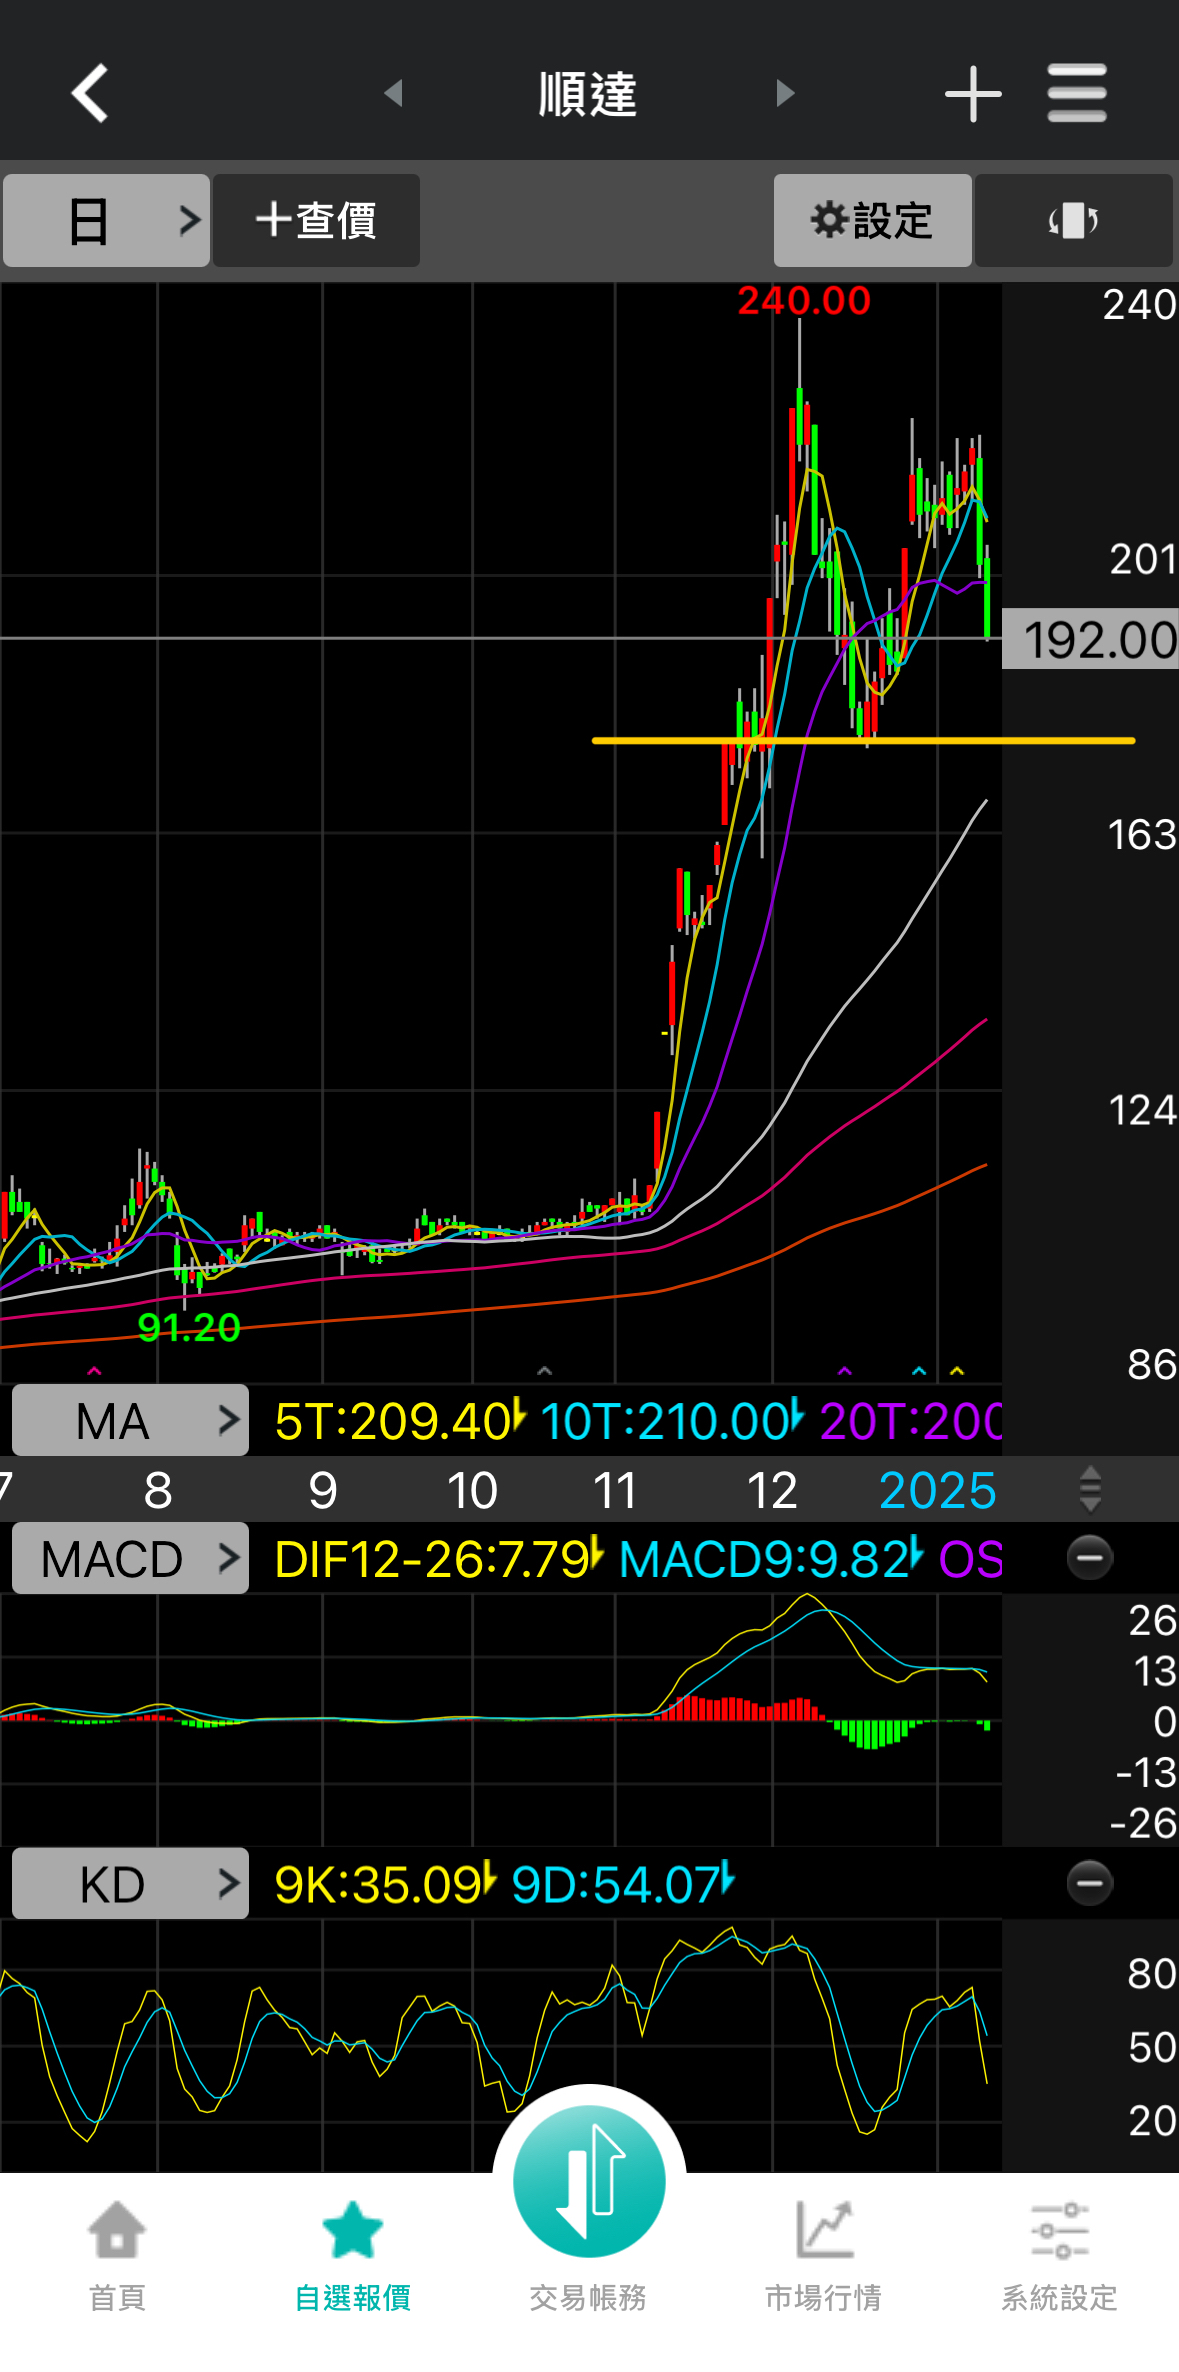Tap the plus icon to add stock
This screenshot has height=2372, width=1179.
point(973,94)
